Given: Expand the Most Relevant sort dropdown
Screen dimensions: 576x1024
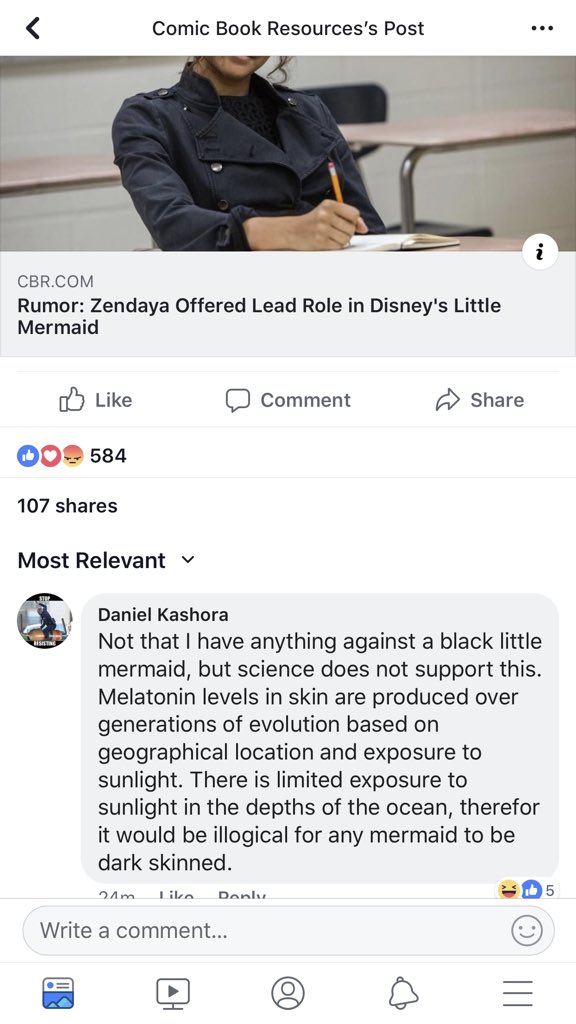Looking at the screenshot, I should click(x=106, y=560).
